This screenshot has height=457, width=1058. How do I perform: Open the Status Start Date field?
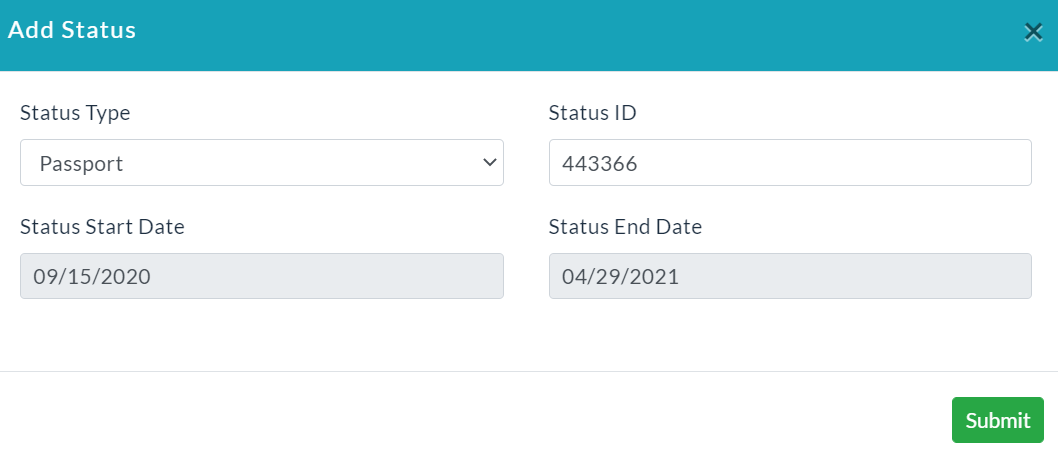[x=262, y=276]
